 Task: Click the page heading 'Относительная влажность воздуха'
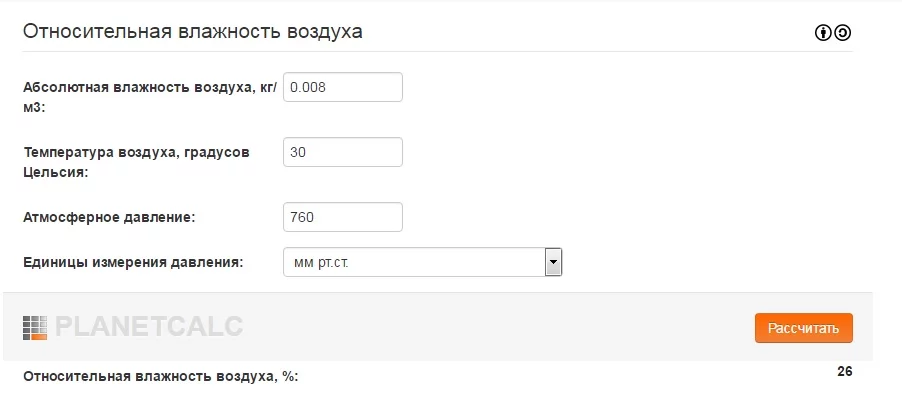pos(192,31)
